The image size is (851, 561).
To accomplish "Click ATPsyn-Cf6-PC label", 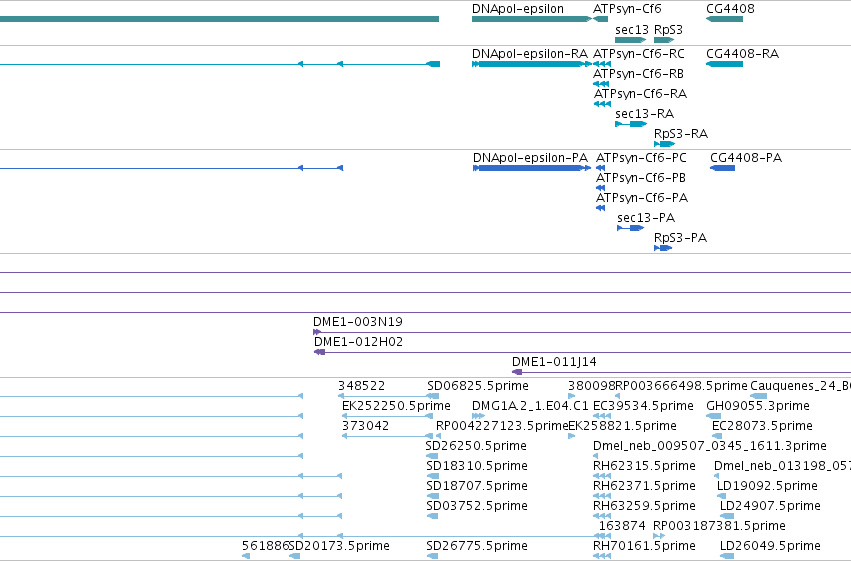I will pyautogui.click(x=641, y=158).
